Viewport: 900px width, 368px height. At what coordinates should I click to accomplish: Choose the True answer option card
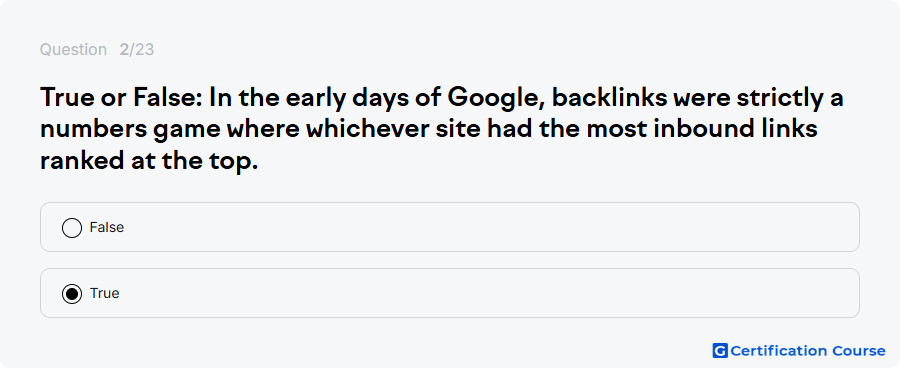click(x=449, y=293)
